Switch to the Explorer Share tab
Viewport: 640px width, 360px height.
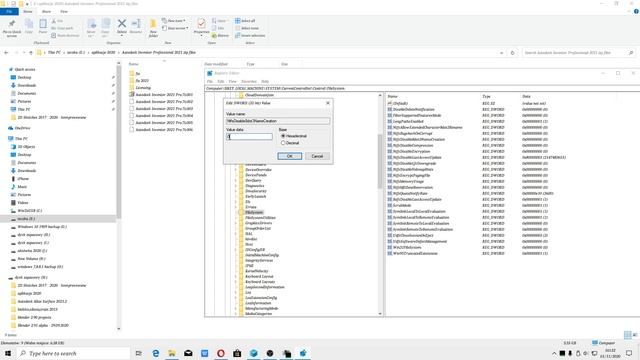pyautogui.click(x=47, y=11)
